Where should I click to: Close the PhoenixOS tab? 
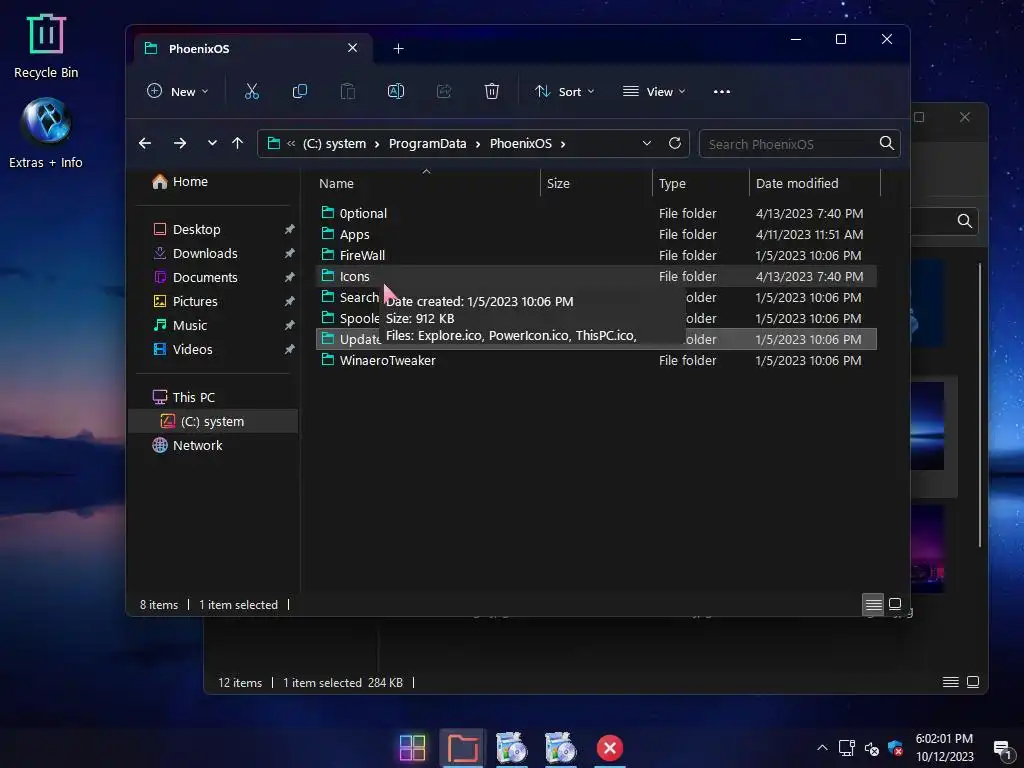pyautogui.click(x=353, y=48)
